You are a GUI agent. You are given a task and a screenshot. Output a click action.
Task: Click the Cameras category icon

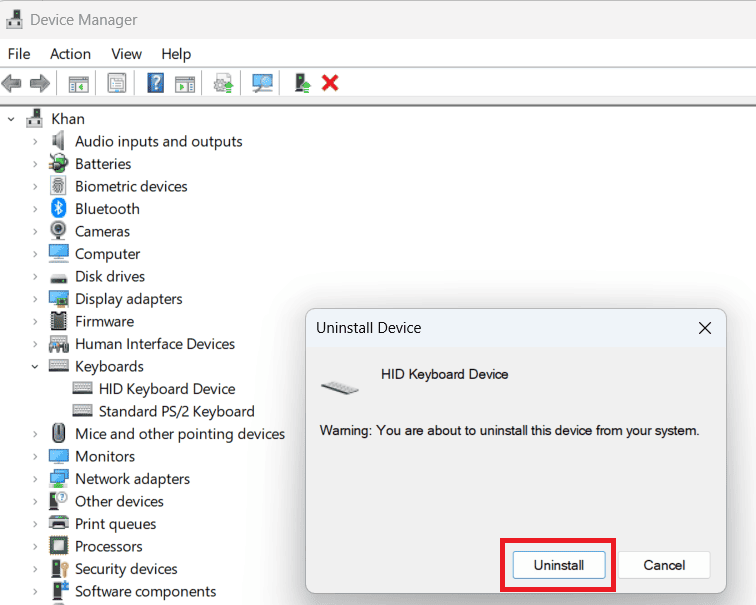tap(59, 231)
